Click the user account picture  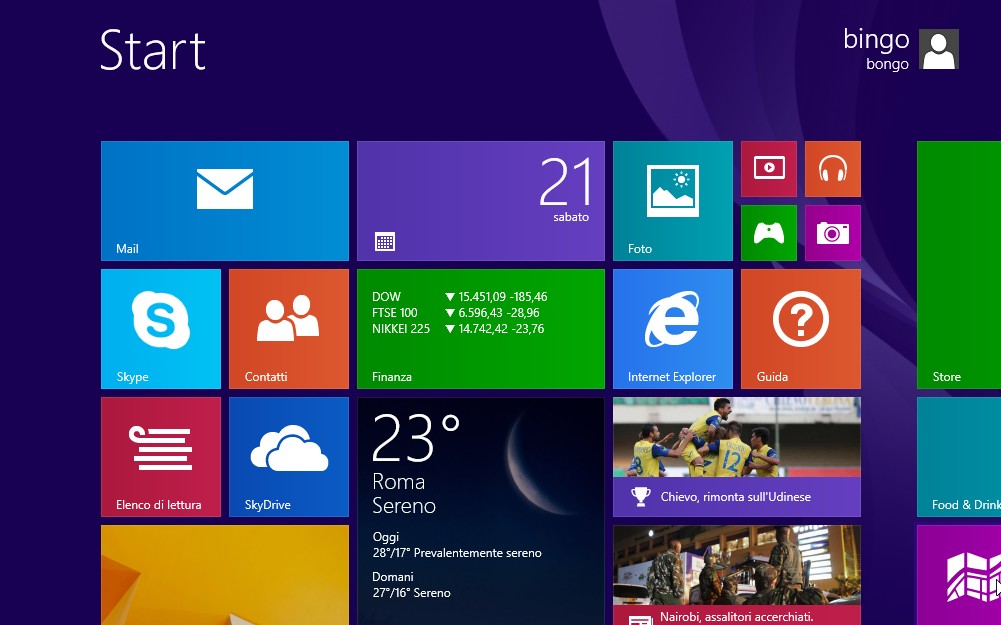click(938, 49)
